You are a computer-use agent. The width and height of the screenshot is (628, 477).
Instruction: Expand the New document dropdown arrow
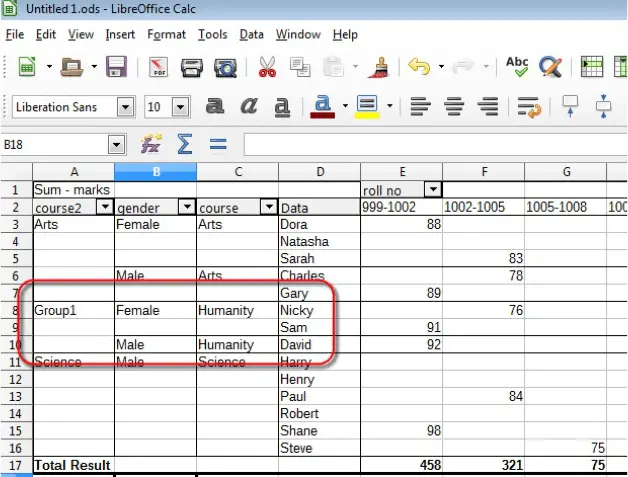(x=49, y=66)
